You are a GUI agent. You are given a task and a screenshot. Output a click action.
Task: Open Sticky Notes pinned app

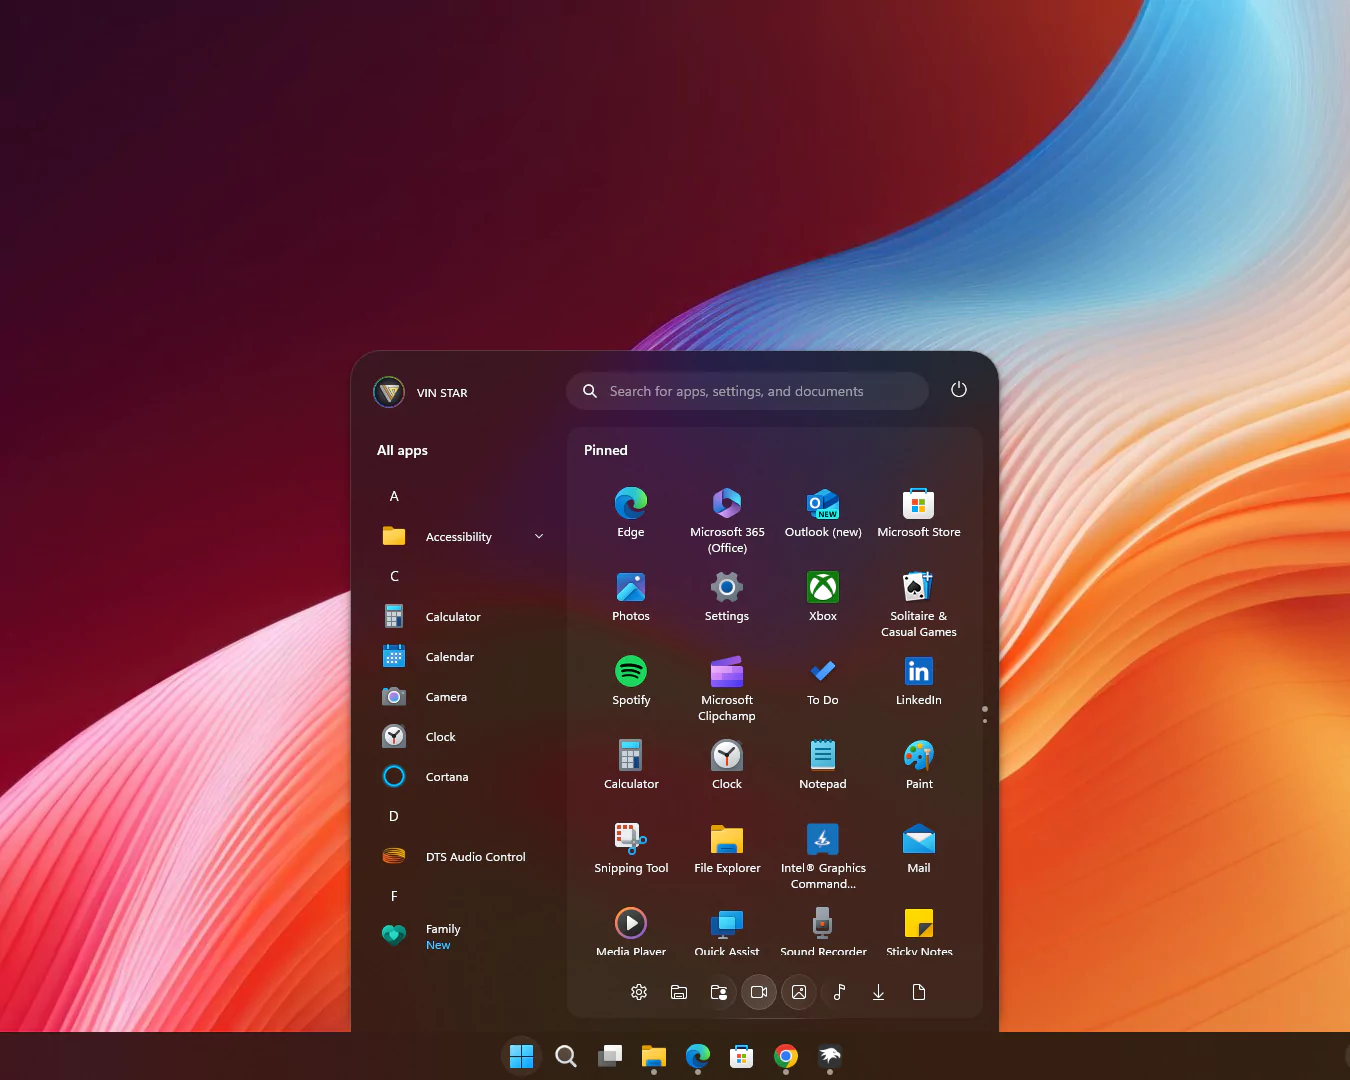click(919, 930)
